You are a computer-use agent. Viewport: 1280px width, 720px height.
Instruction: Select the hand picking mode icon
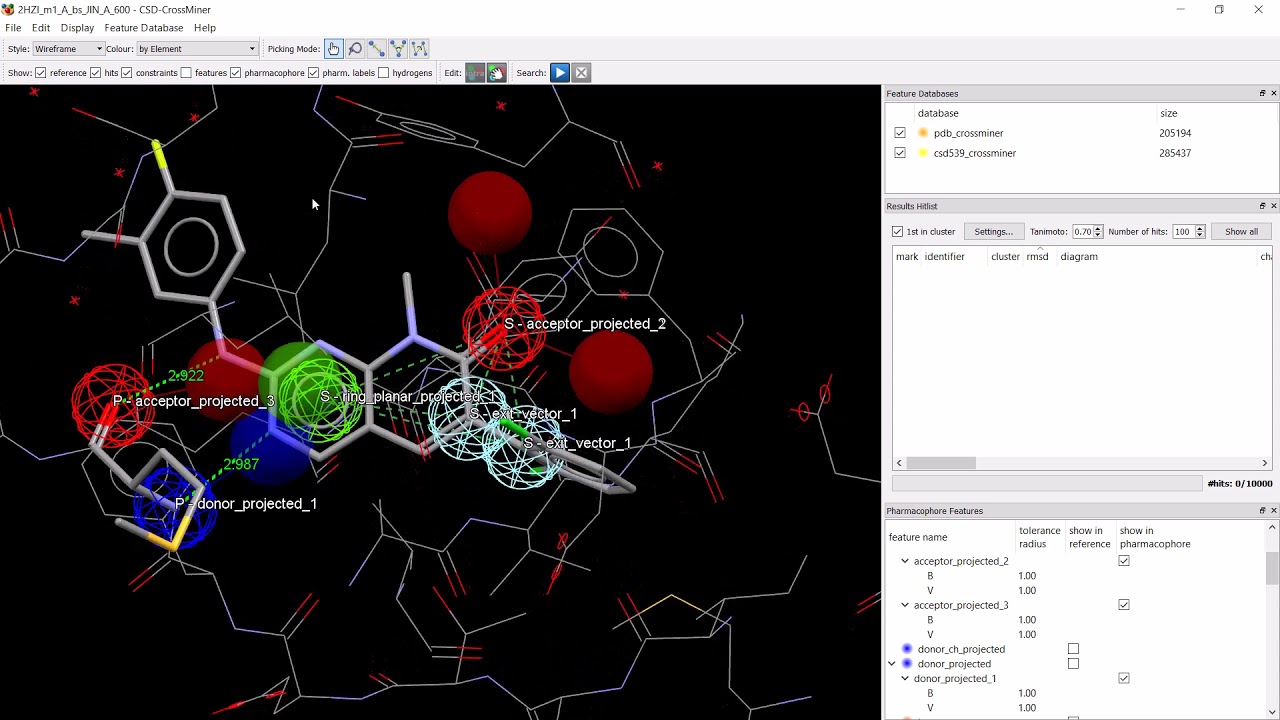(333, 48)
